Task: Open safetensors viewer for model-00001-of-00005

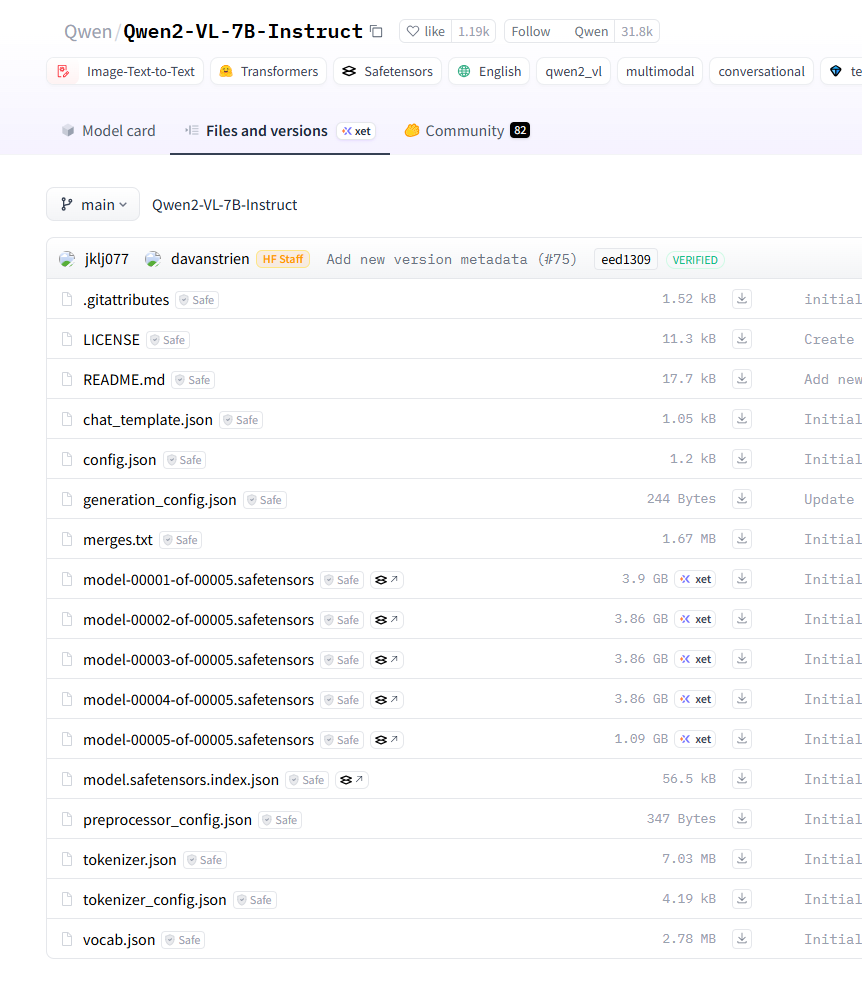Action: click(x=386, y=580)
